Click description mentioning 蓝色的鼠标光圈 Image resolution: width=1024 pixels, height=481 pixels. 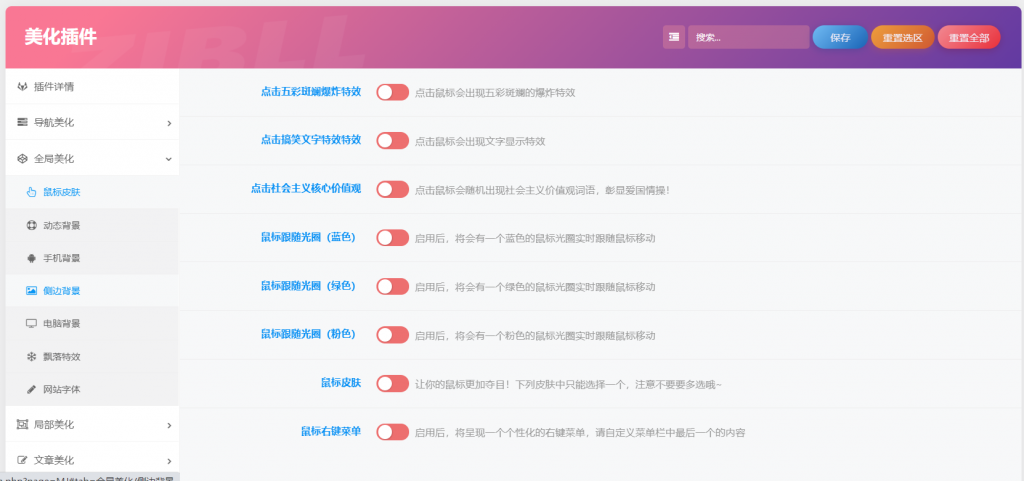[x=535, y=238]
